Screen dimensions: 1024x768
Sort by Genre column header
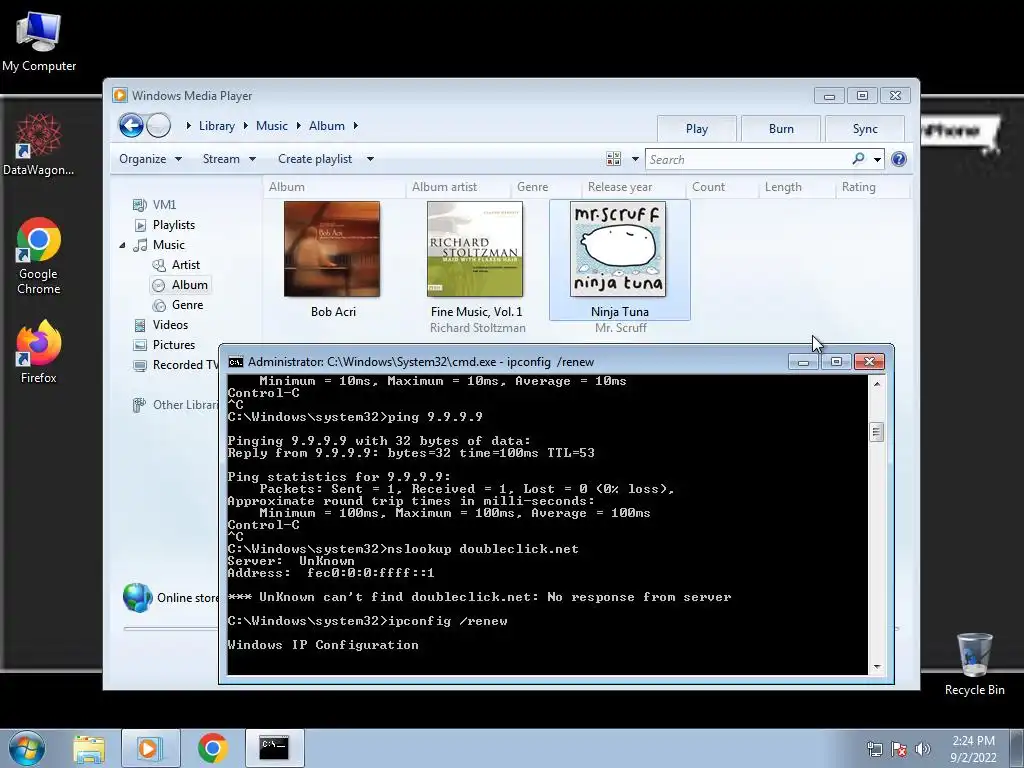click(x=532, y=187)
